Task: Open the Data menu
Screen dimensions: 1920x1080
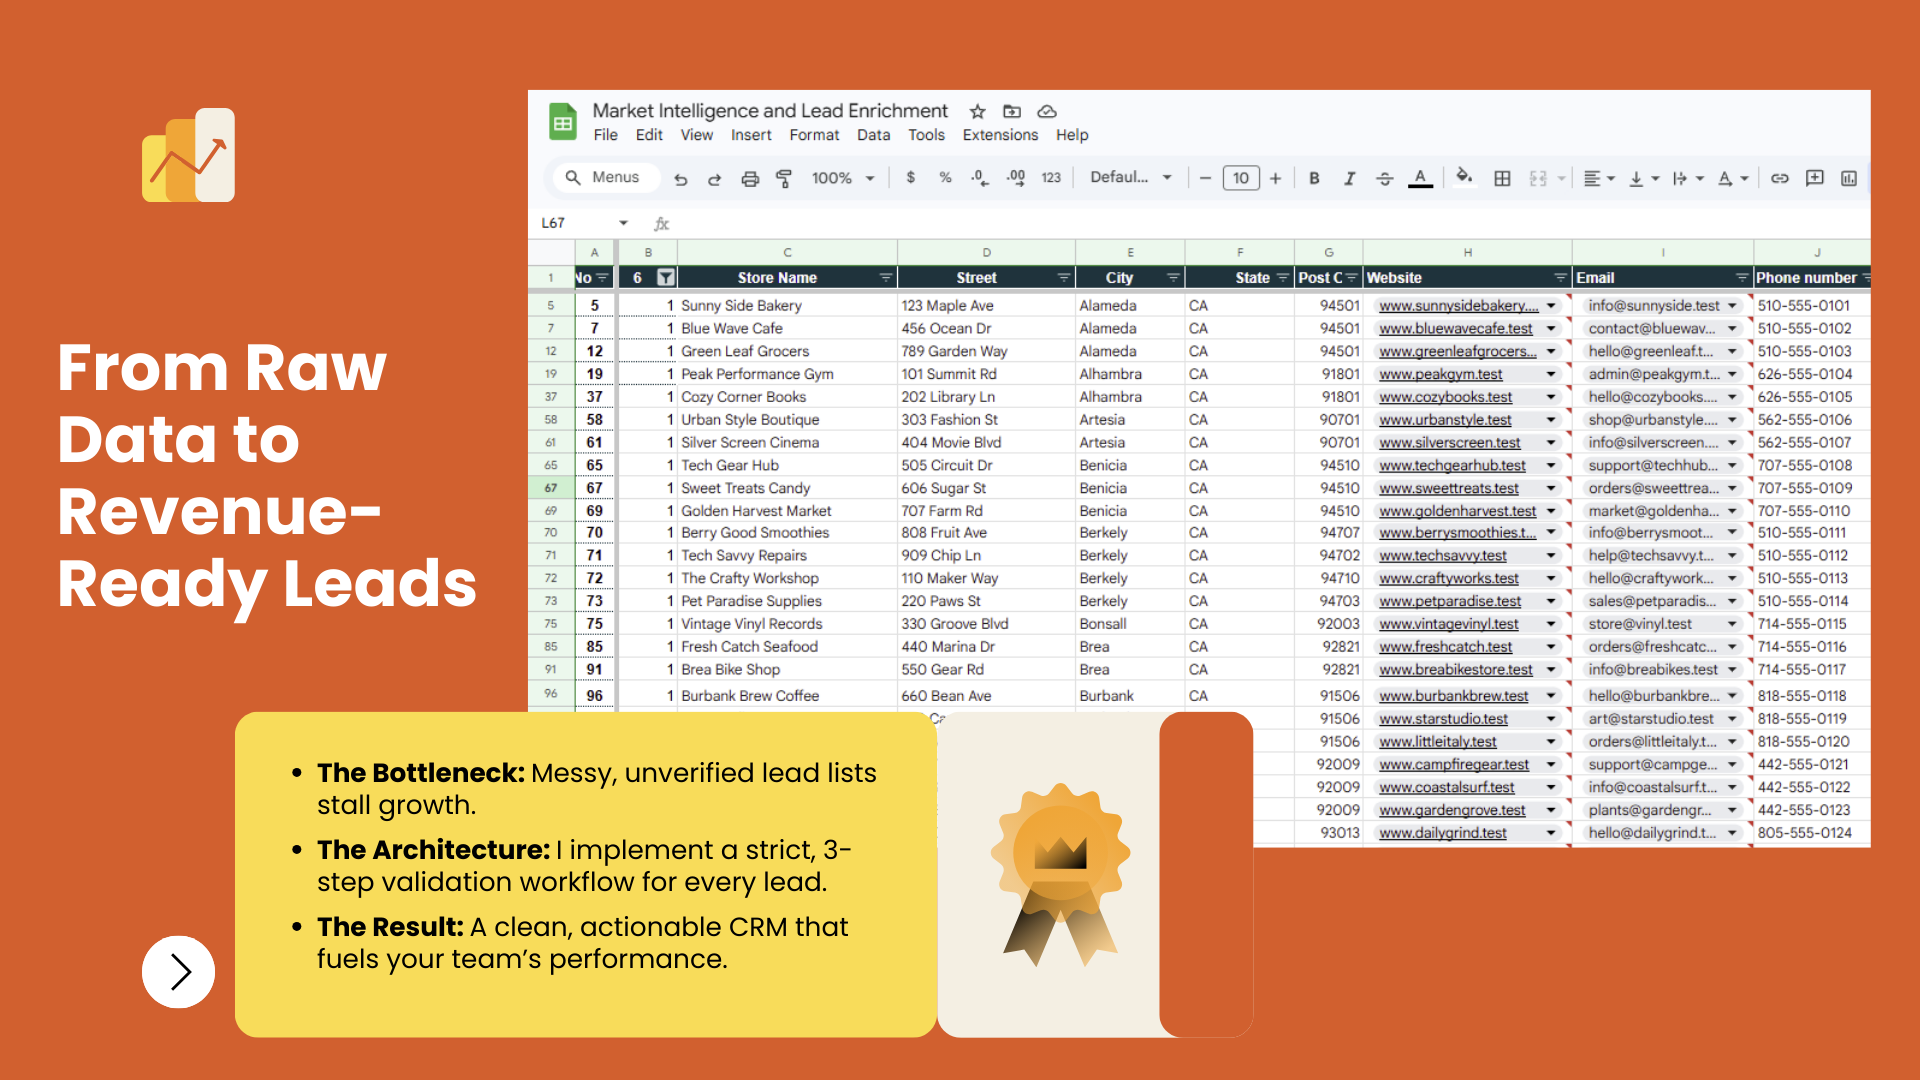Action: 873,135
